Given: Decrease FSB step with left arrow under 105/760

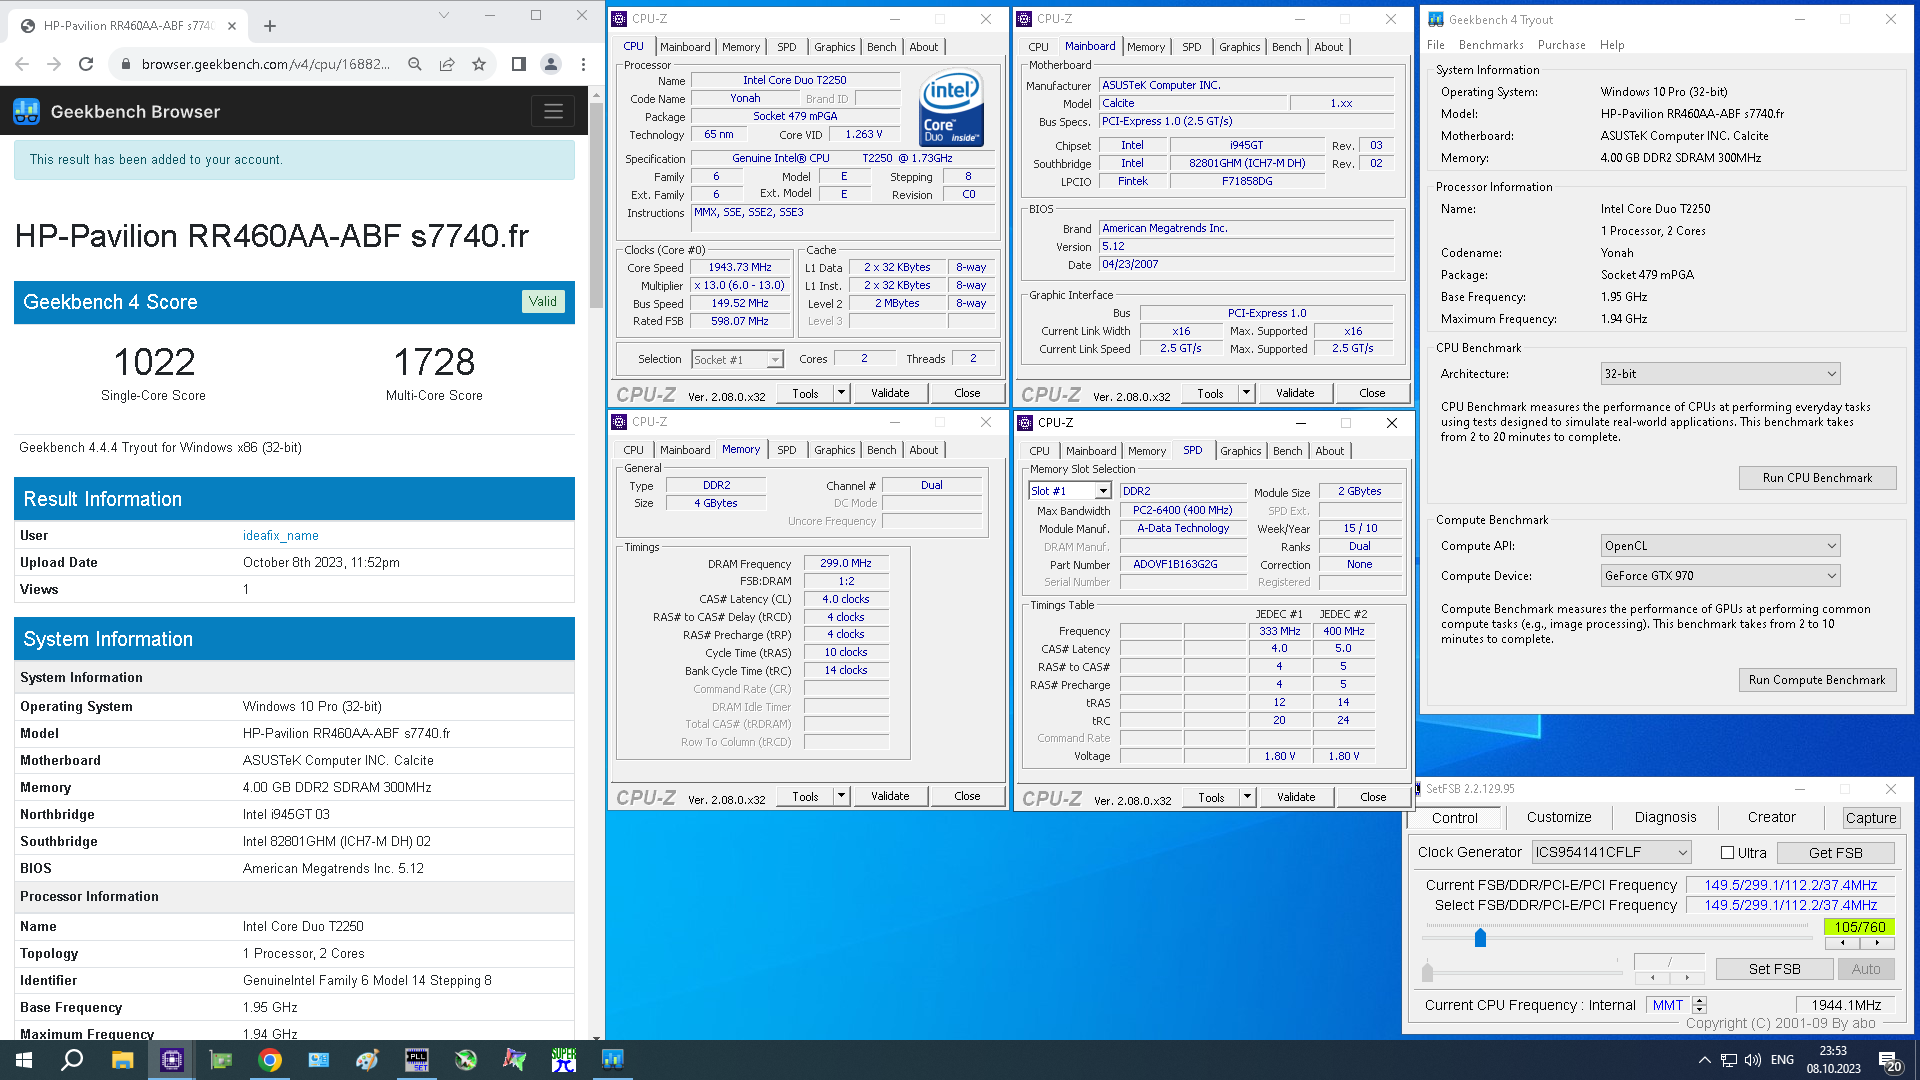Looking at the screenshot, I should tap(1842, 943).
